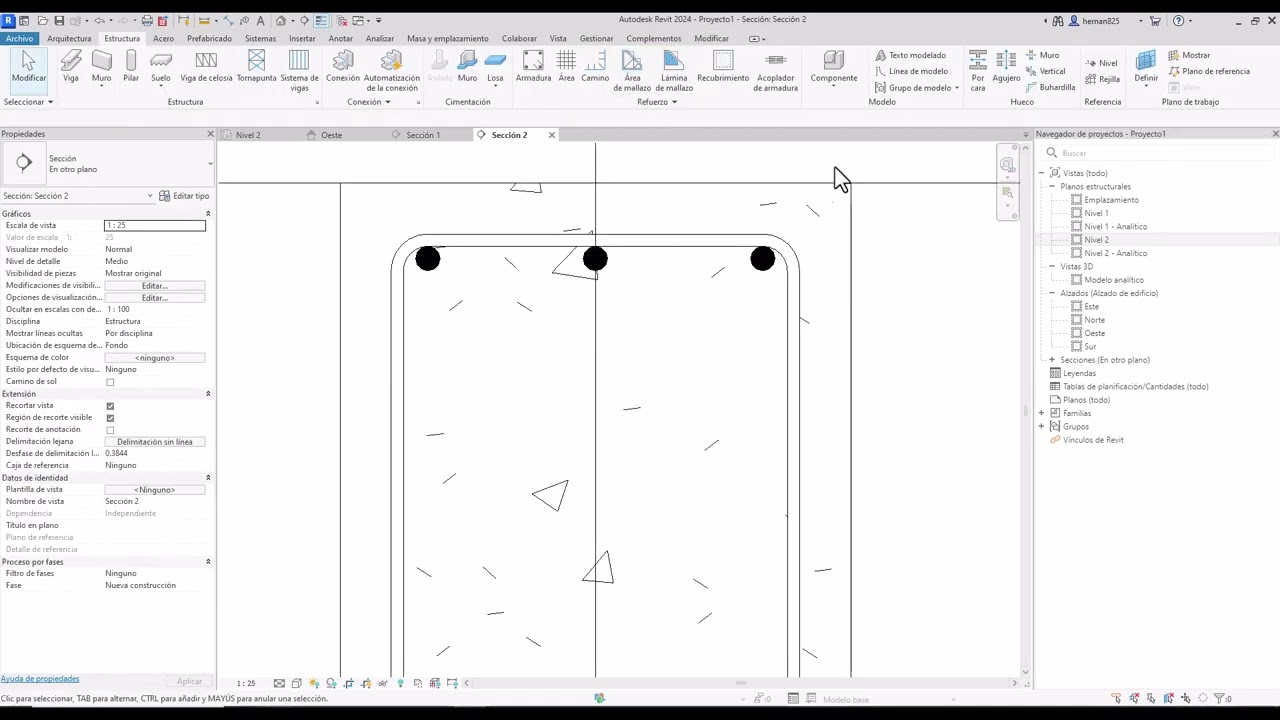This screenshot has height=720, width=1280.
Task: Select the Agujero shaft tool
Action: pyautogui.click(x=1006, y=67)
